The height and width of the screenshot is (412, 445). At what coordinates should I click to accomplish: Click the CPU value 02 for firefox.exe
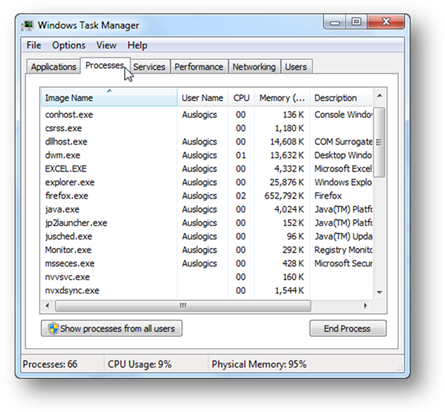pos(241,196)
